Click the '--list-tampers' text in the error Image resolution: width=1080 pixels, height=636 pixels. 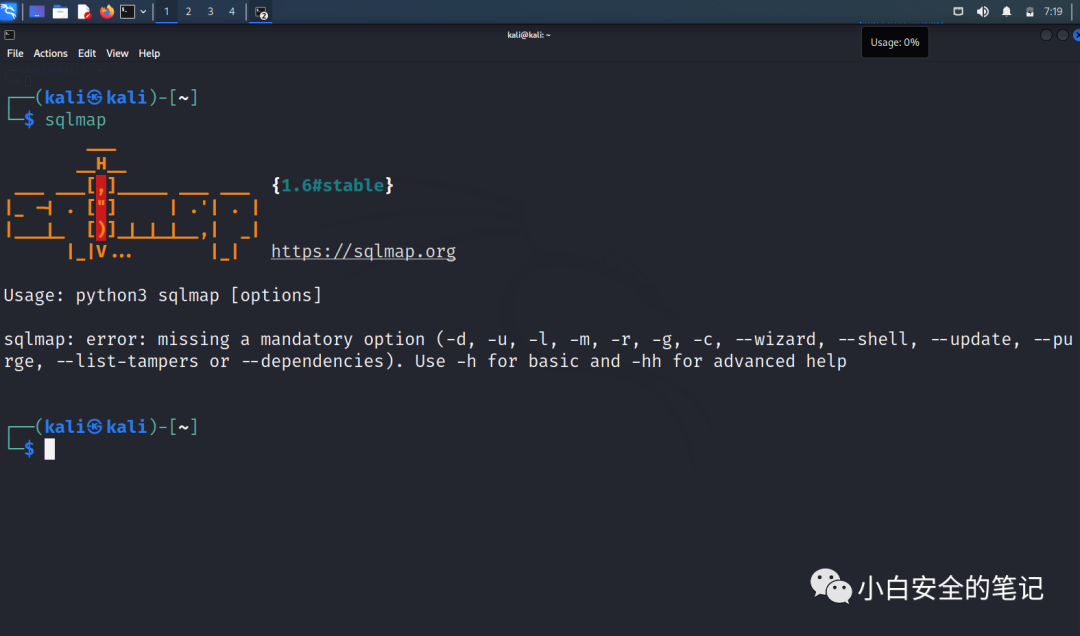127,362
